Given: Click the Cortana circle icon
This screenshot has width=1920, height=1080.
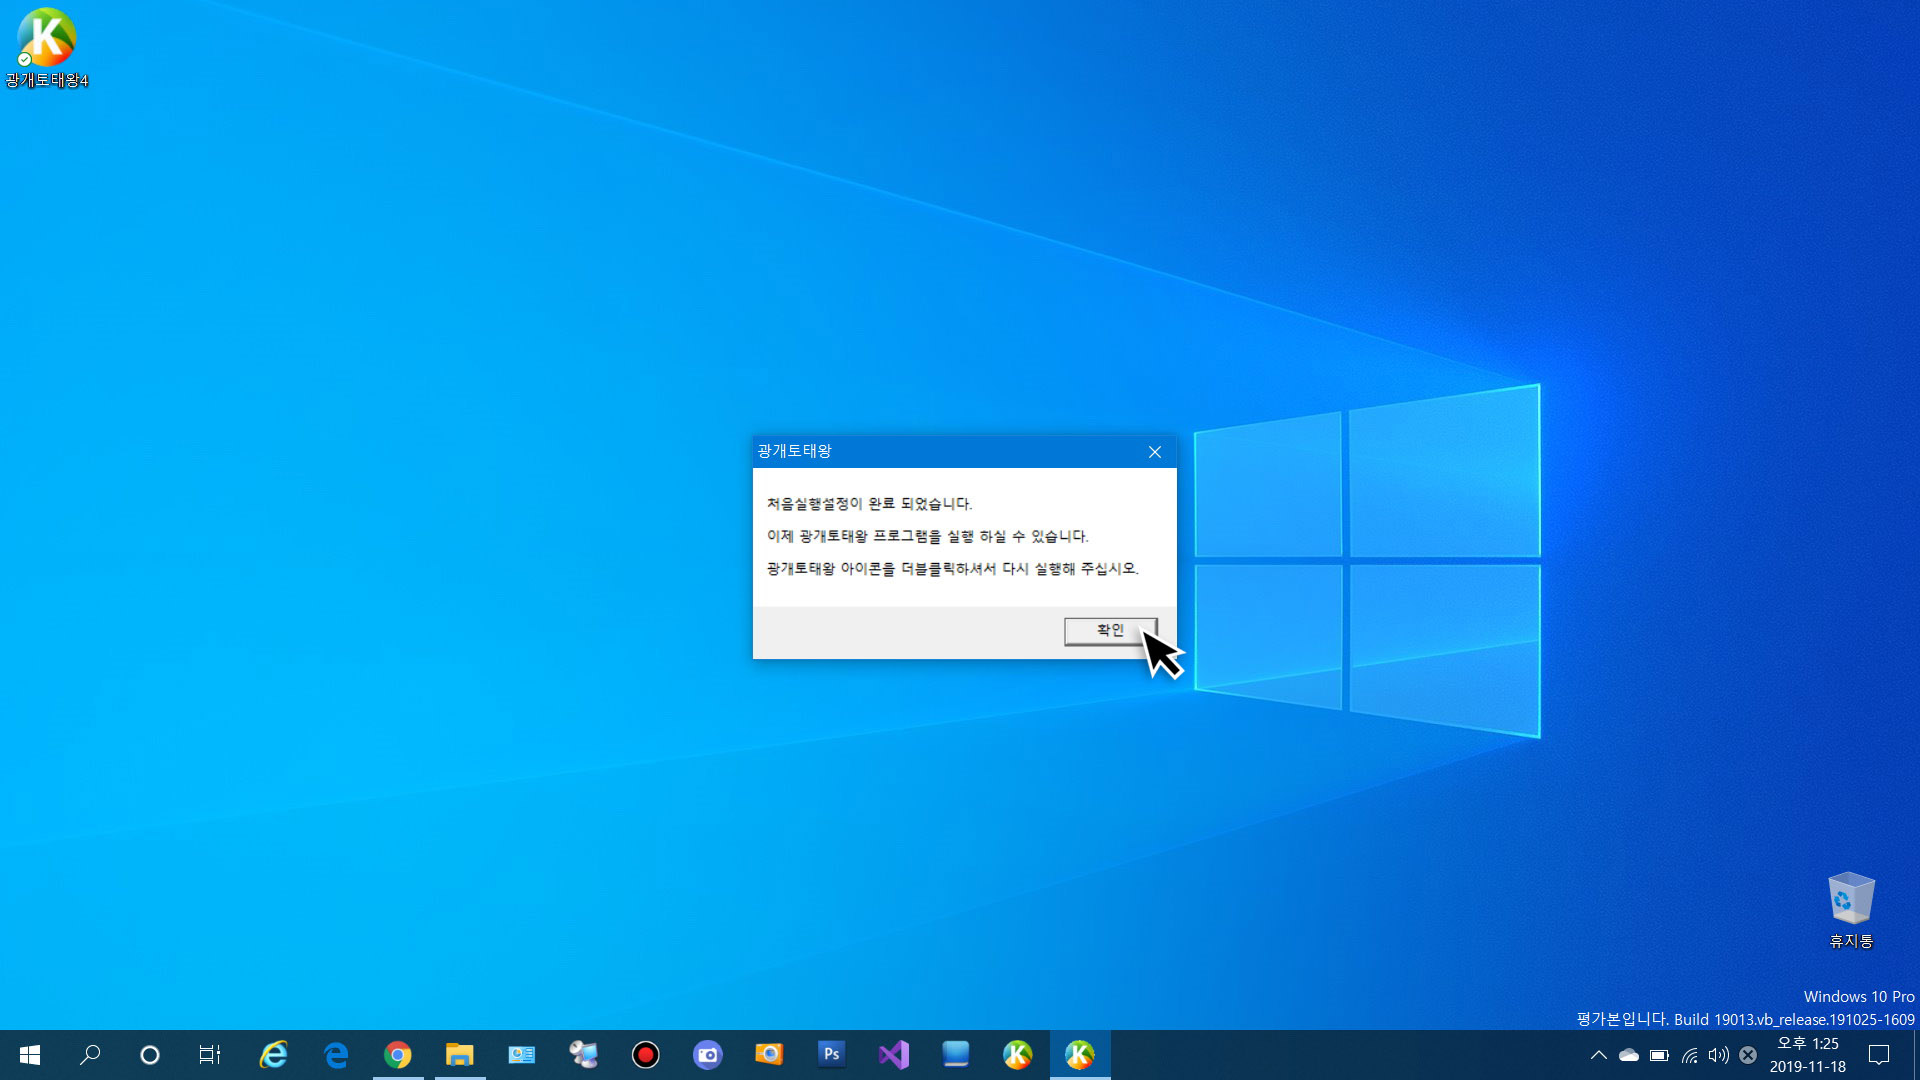Looking at the screenshot, I should [x=150, y=1055].
